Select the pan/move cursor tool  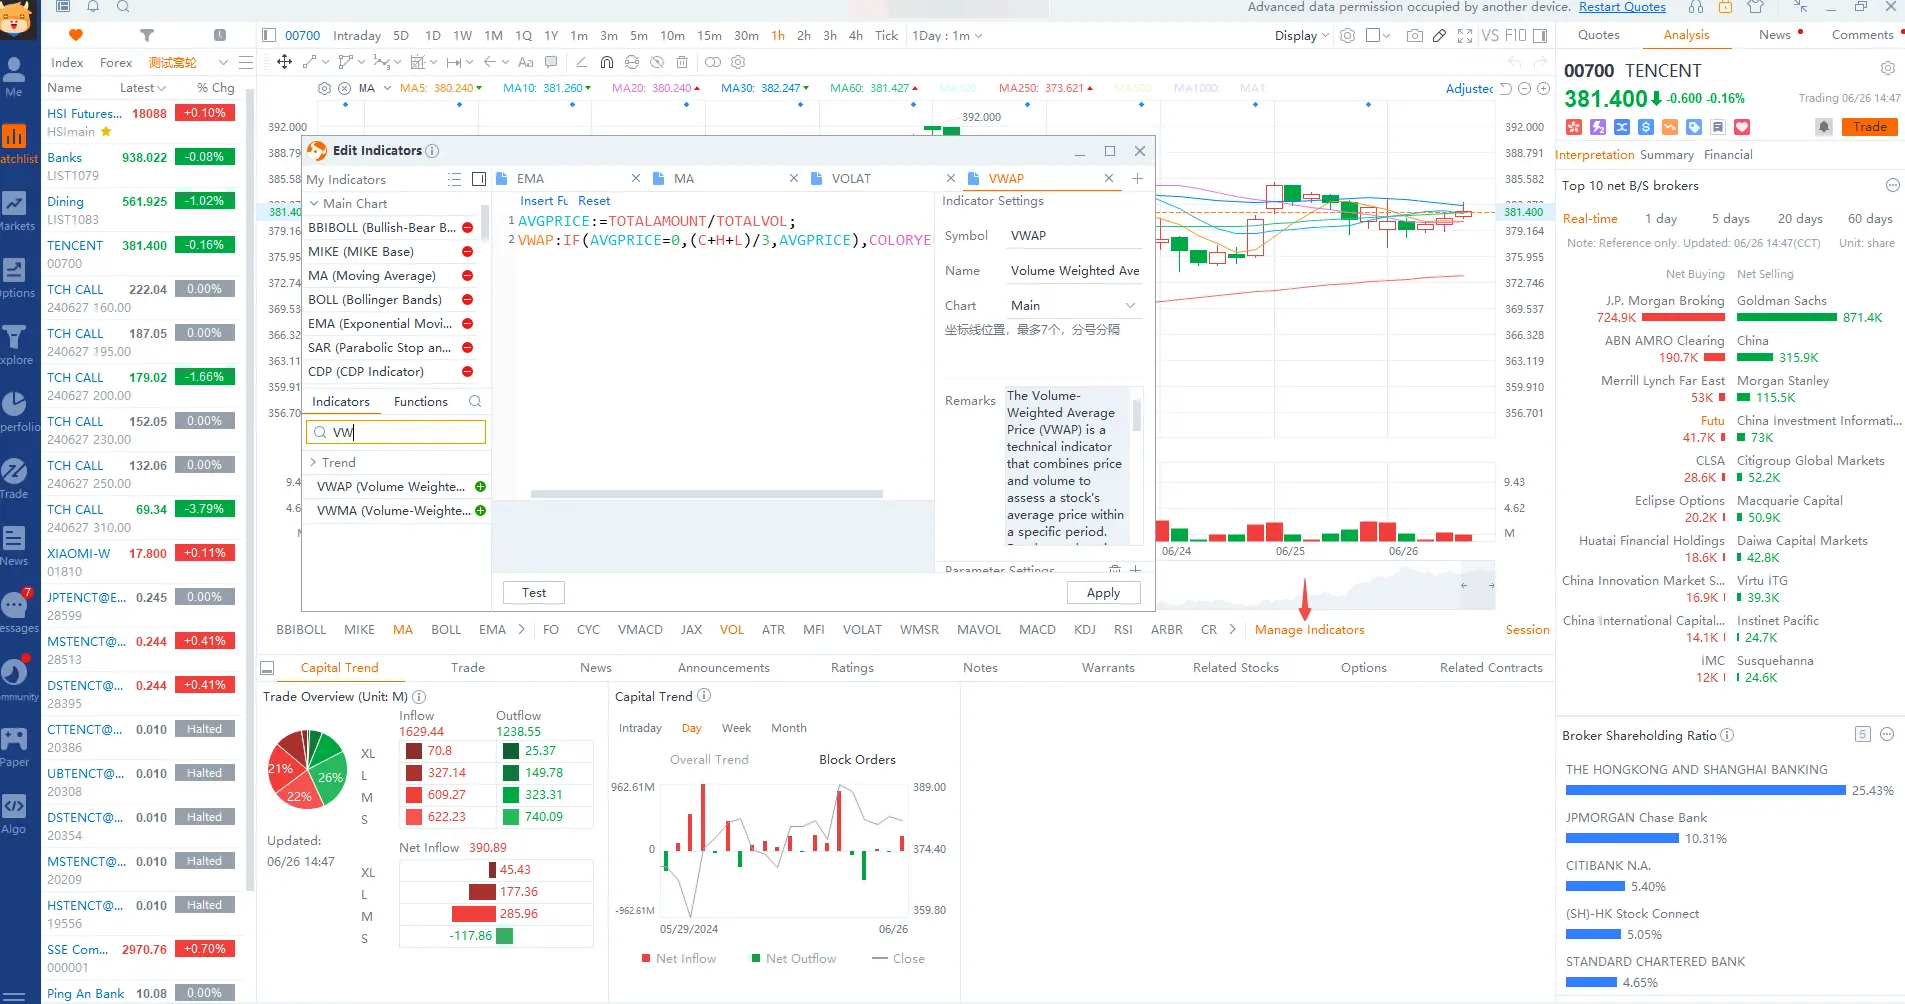285,62
